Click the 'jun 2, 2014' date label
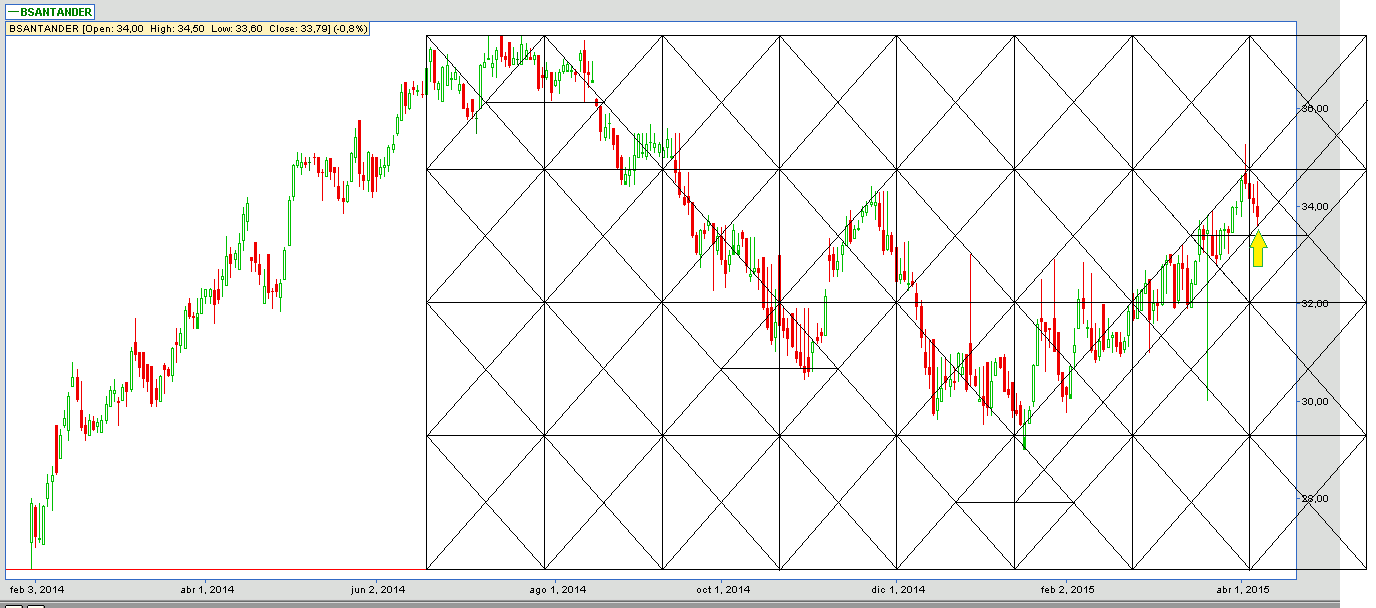Image resolution: width=1376 pixels, height=608 pixels. [378, 590]
